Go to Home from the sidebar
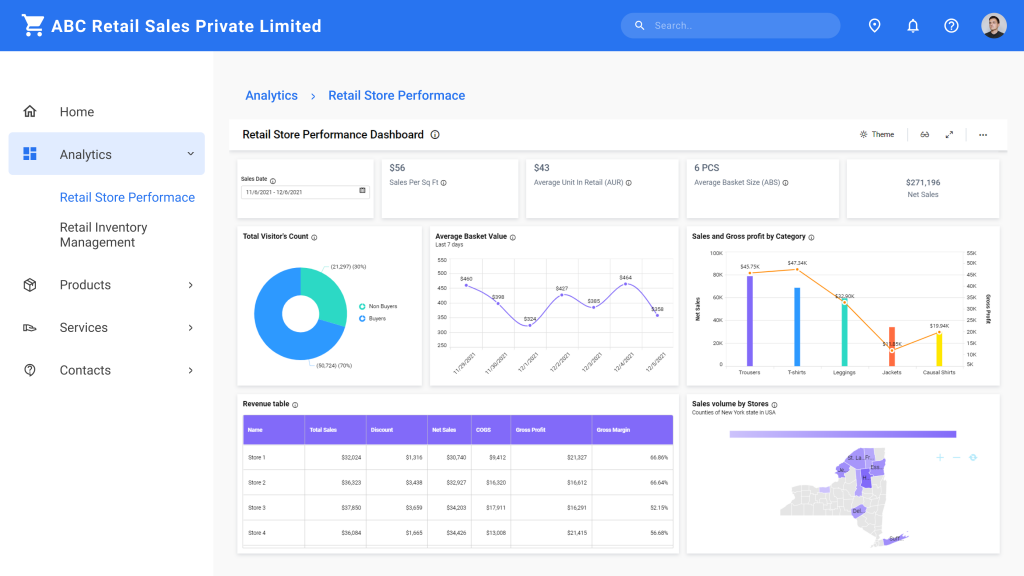 coord(77,111)
